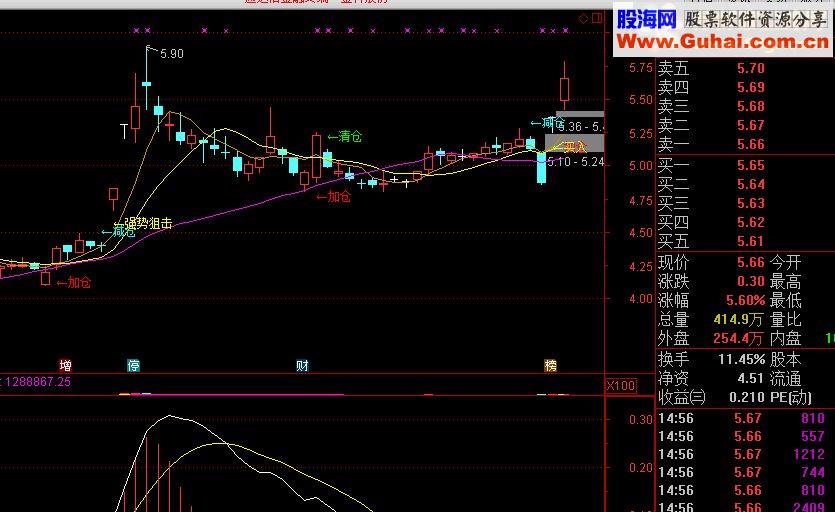835x512 pixels.
Task: Click the 4.00 price axis label
Action: point(641,299)
